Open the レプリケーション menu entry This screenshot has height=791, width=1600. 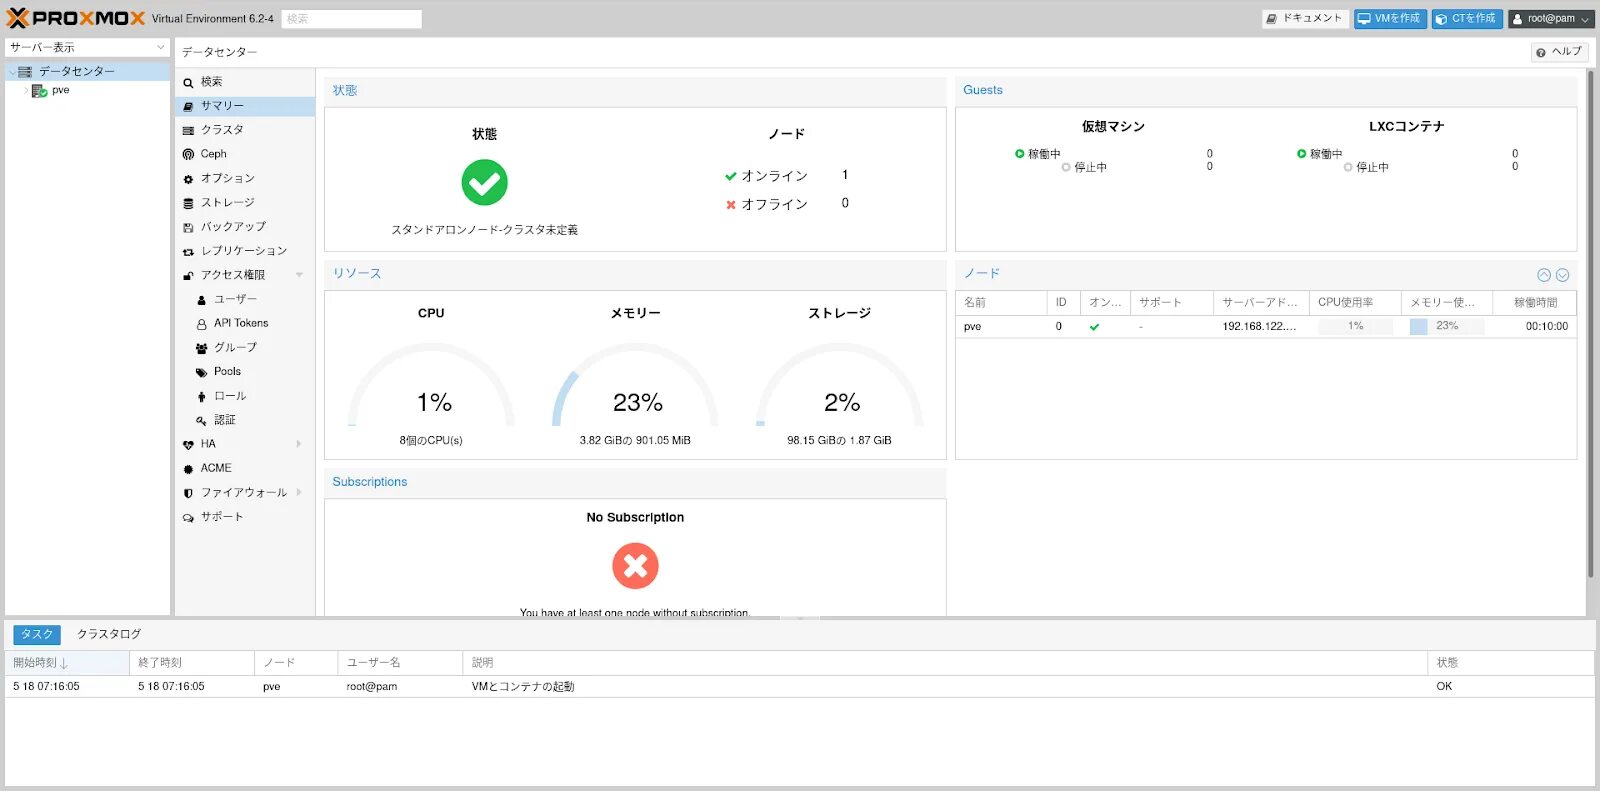coord(245,251)
